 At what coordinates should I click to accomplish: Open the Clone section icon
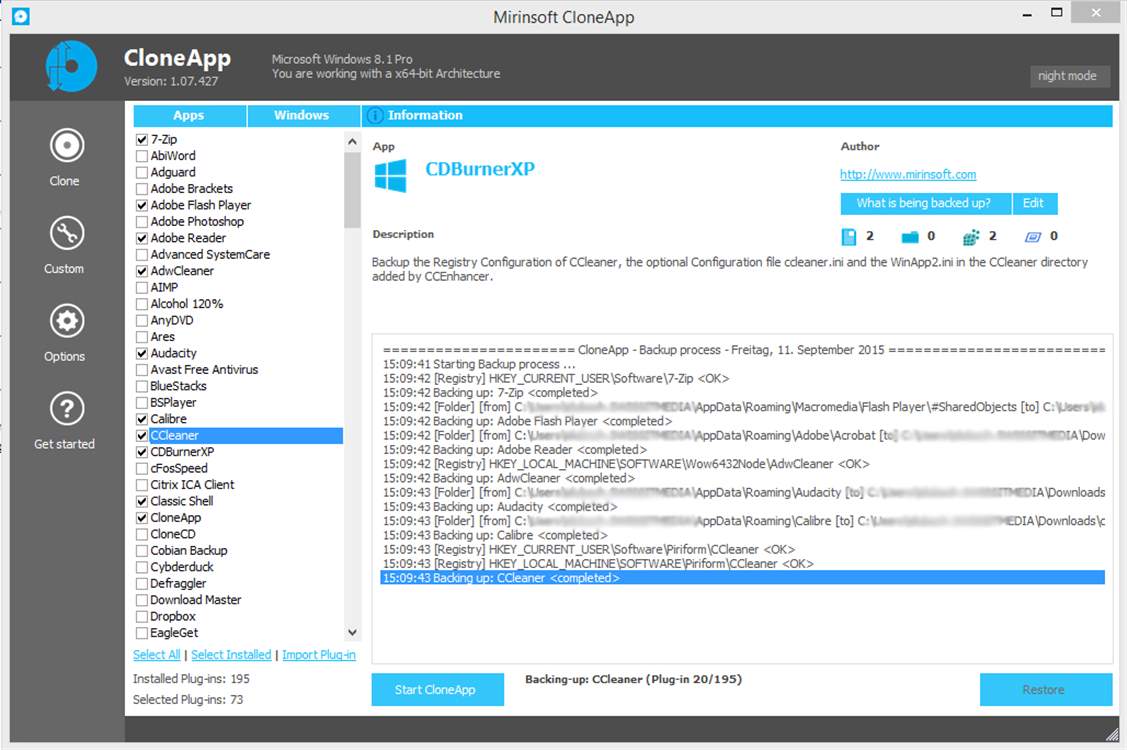66,146
